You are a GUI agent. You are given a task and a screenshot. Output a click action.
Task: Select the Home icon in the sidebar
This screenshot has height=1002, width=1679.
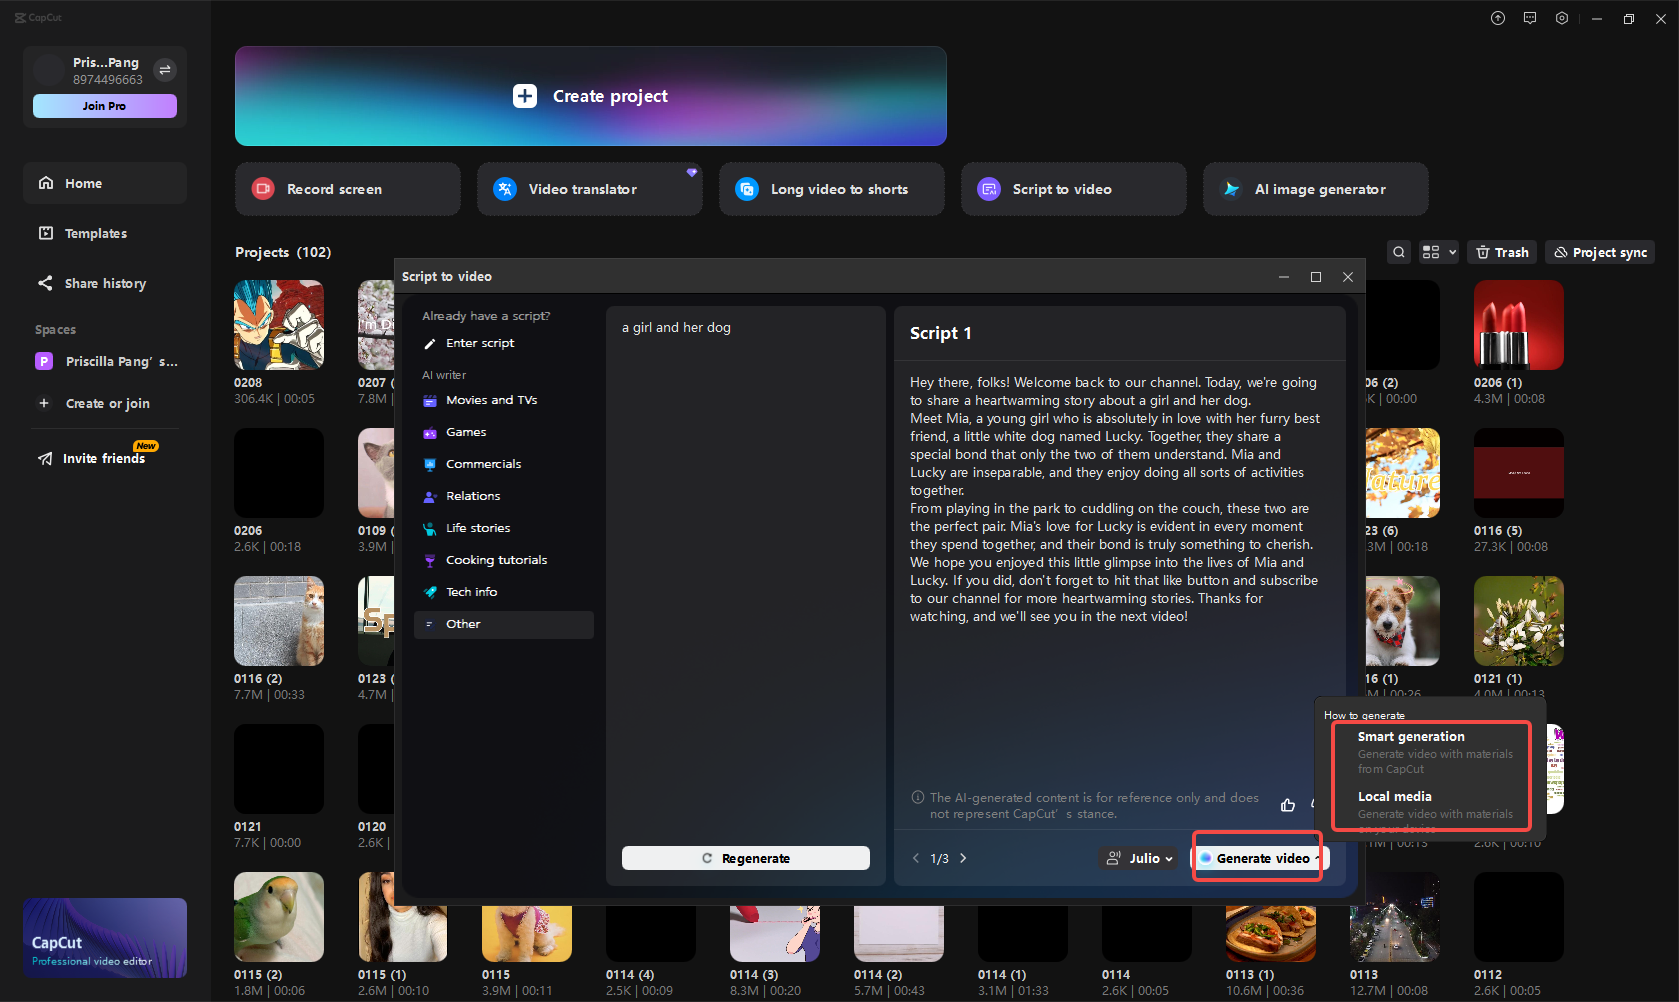click(46, 183)
